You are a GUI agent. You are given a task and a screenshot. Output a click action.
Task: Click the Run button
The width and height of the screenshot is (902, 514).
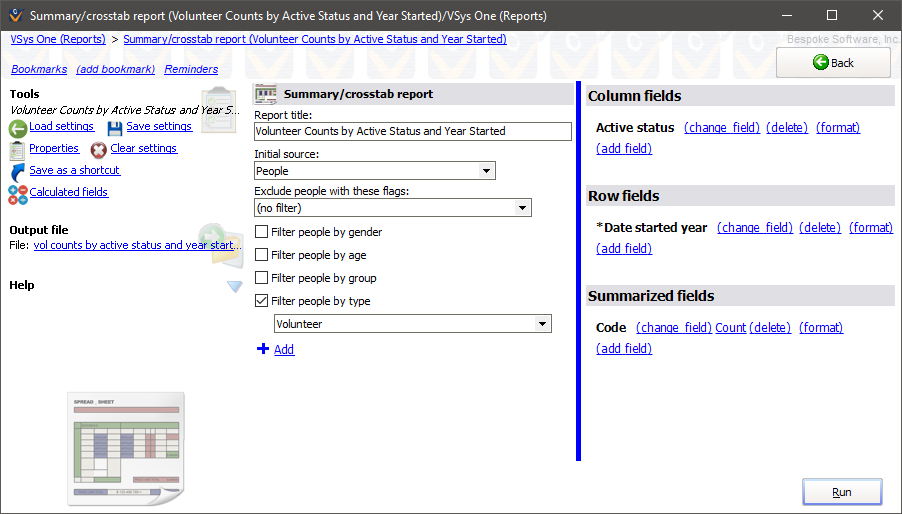(842, 492)
